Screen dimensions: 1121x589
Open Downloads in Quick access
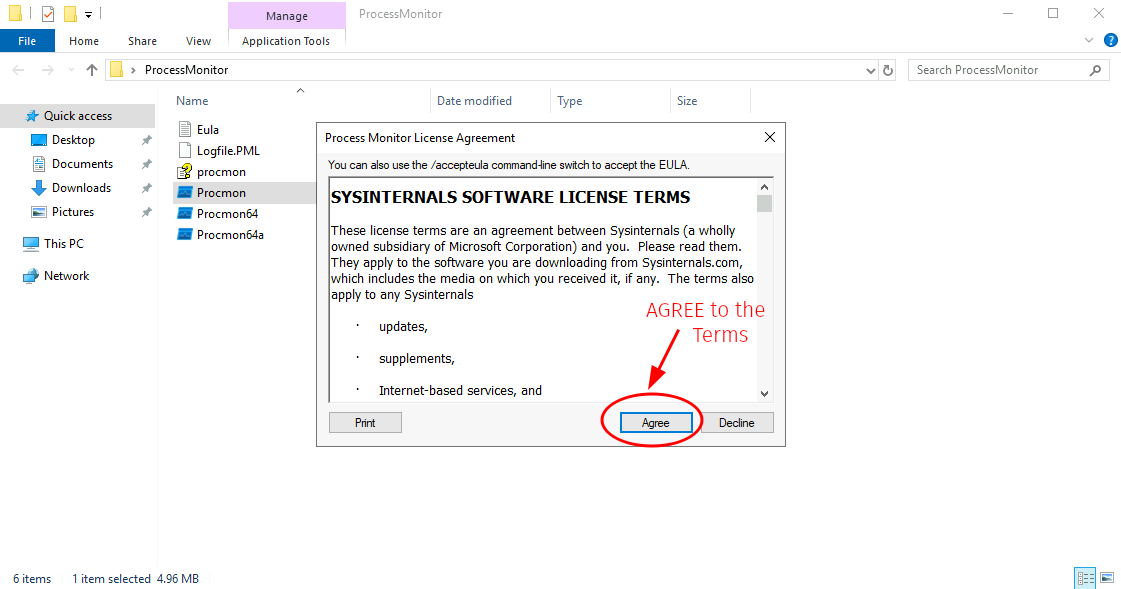[x=81, y=188]
